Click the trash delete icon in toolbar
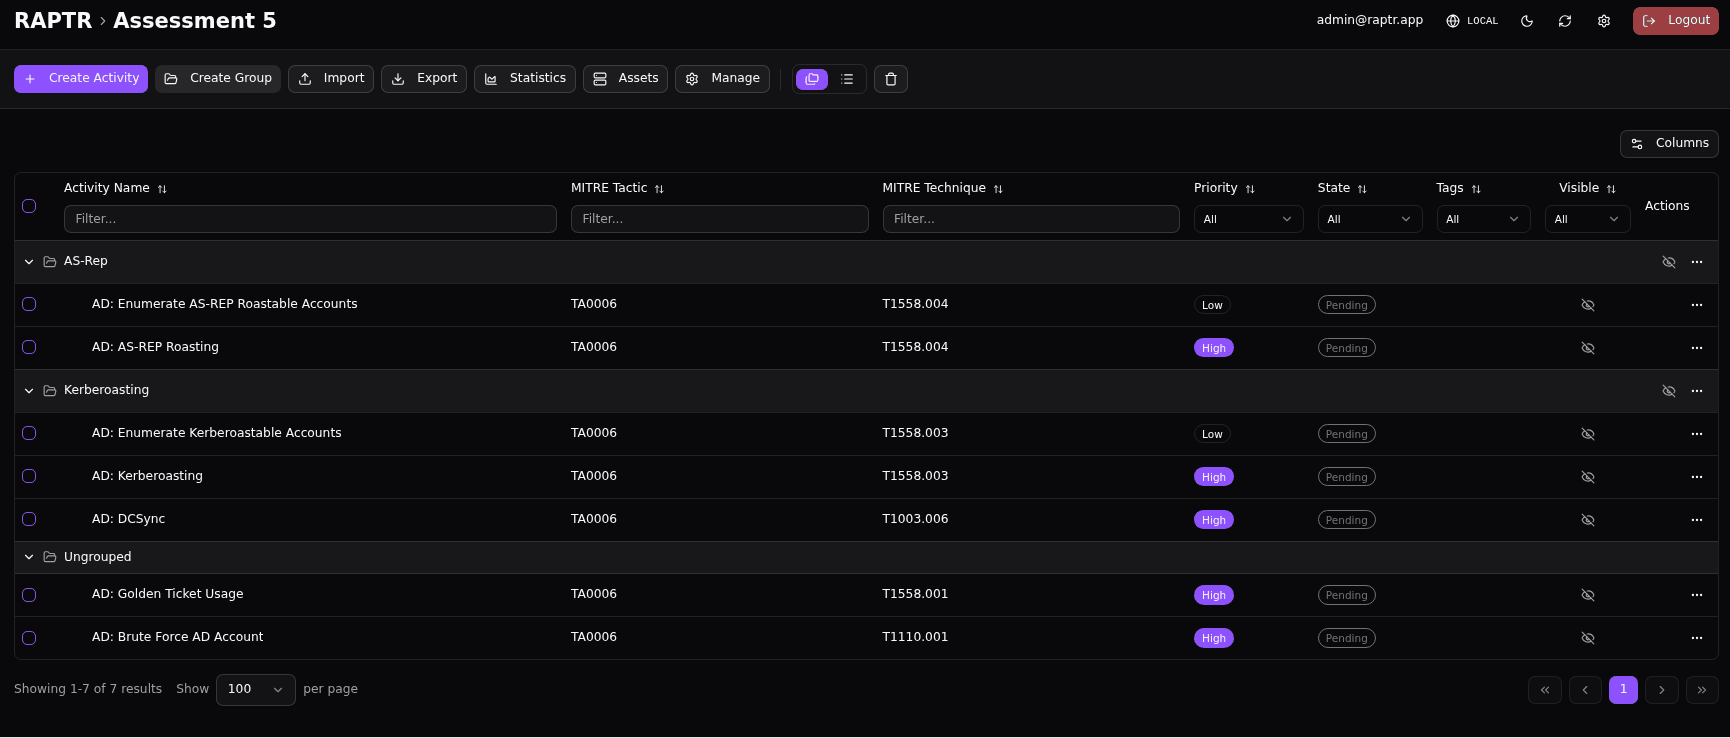 coord(890,79)
